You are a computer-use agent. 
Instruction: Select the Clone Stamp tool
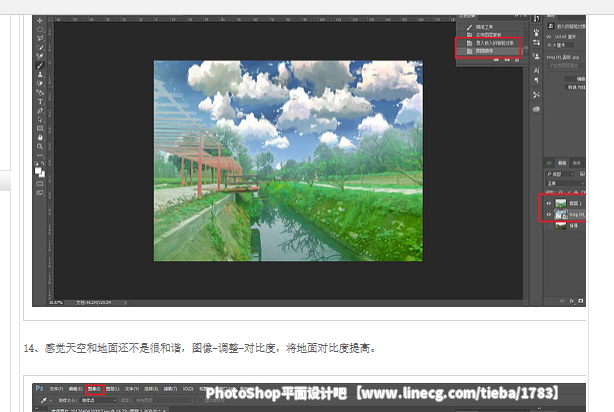point(40,74)
